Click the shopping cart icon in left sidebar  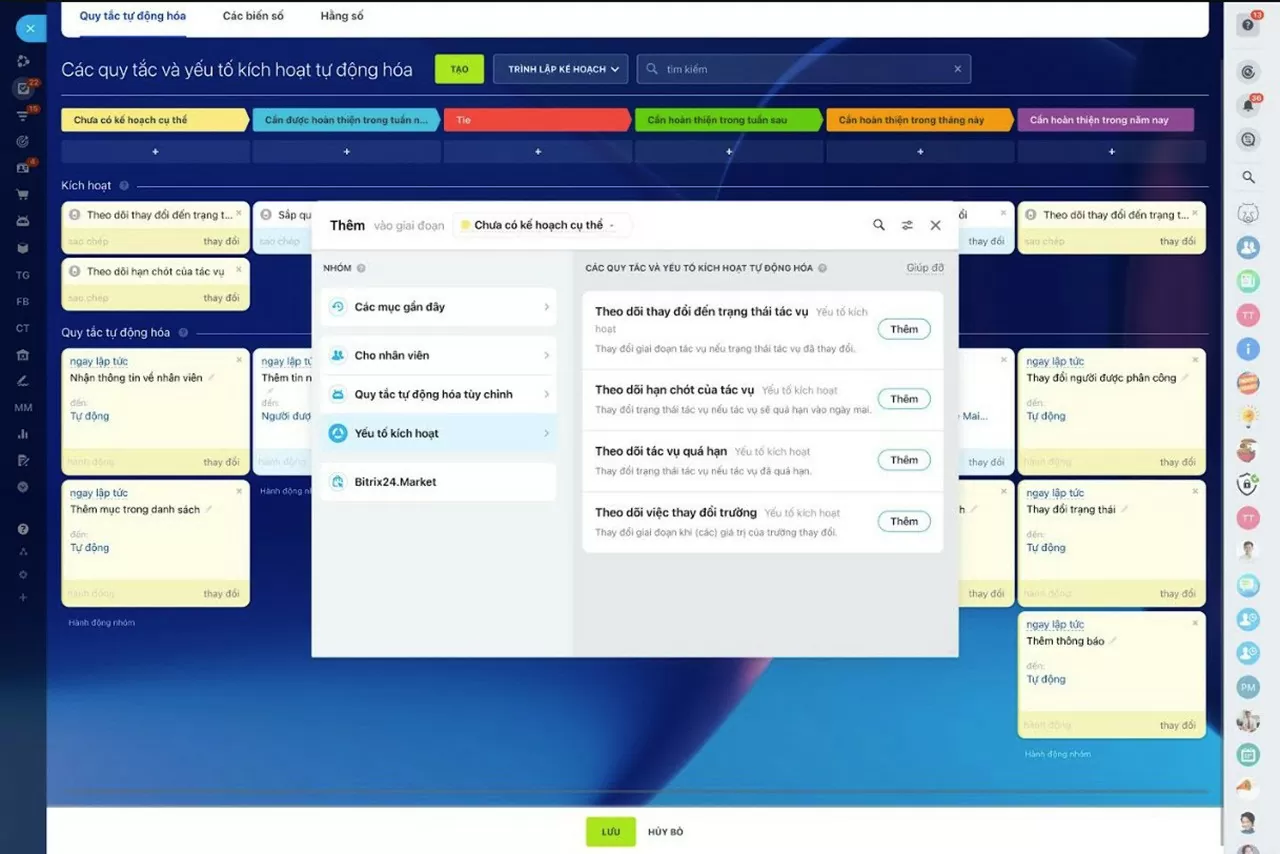[x=23, y=194]
